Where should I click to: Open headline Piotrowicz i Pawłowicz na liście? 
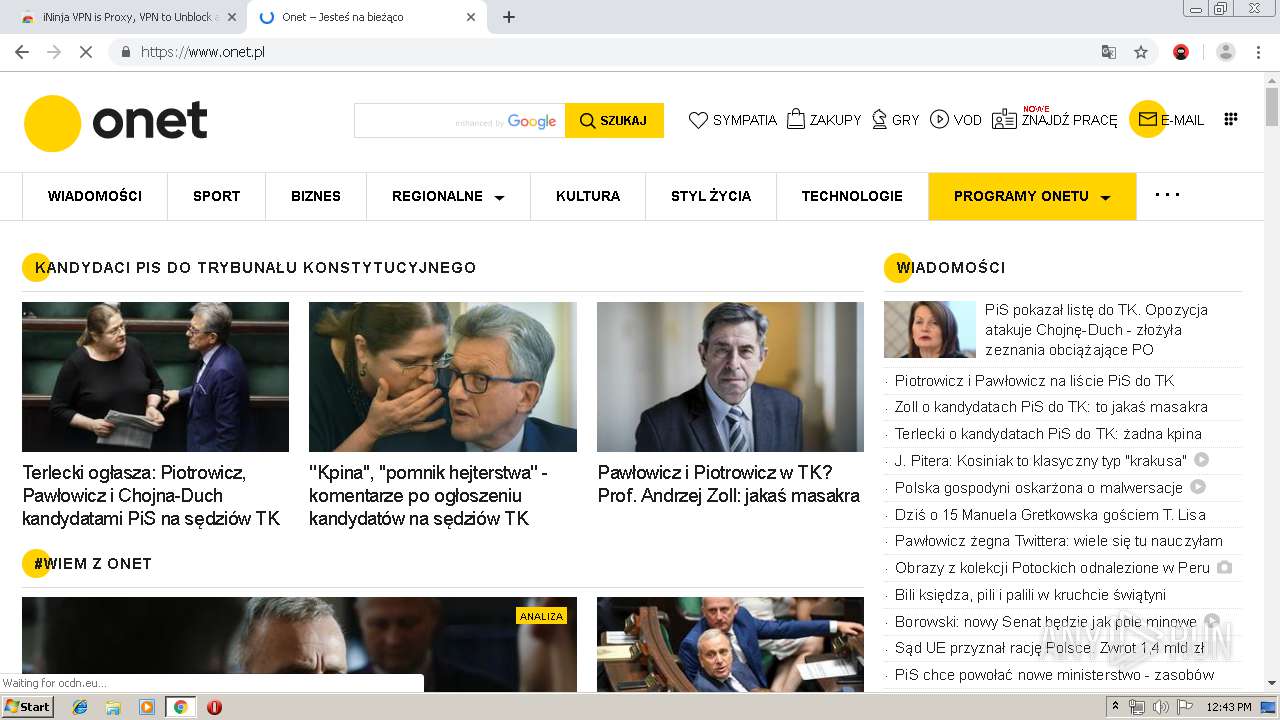pos(1034,380)
